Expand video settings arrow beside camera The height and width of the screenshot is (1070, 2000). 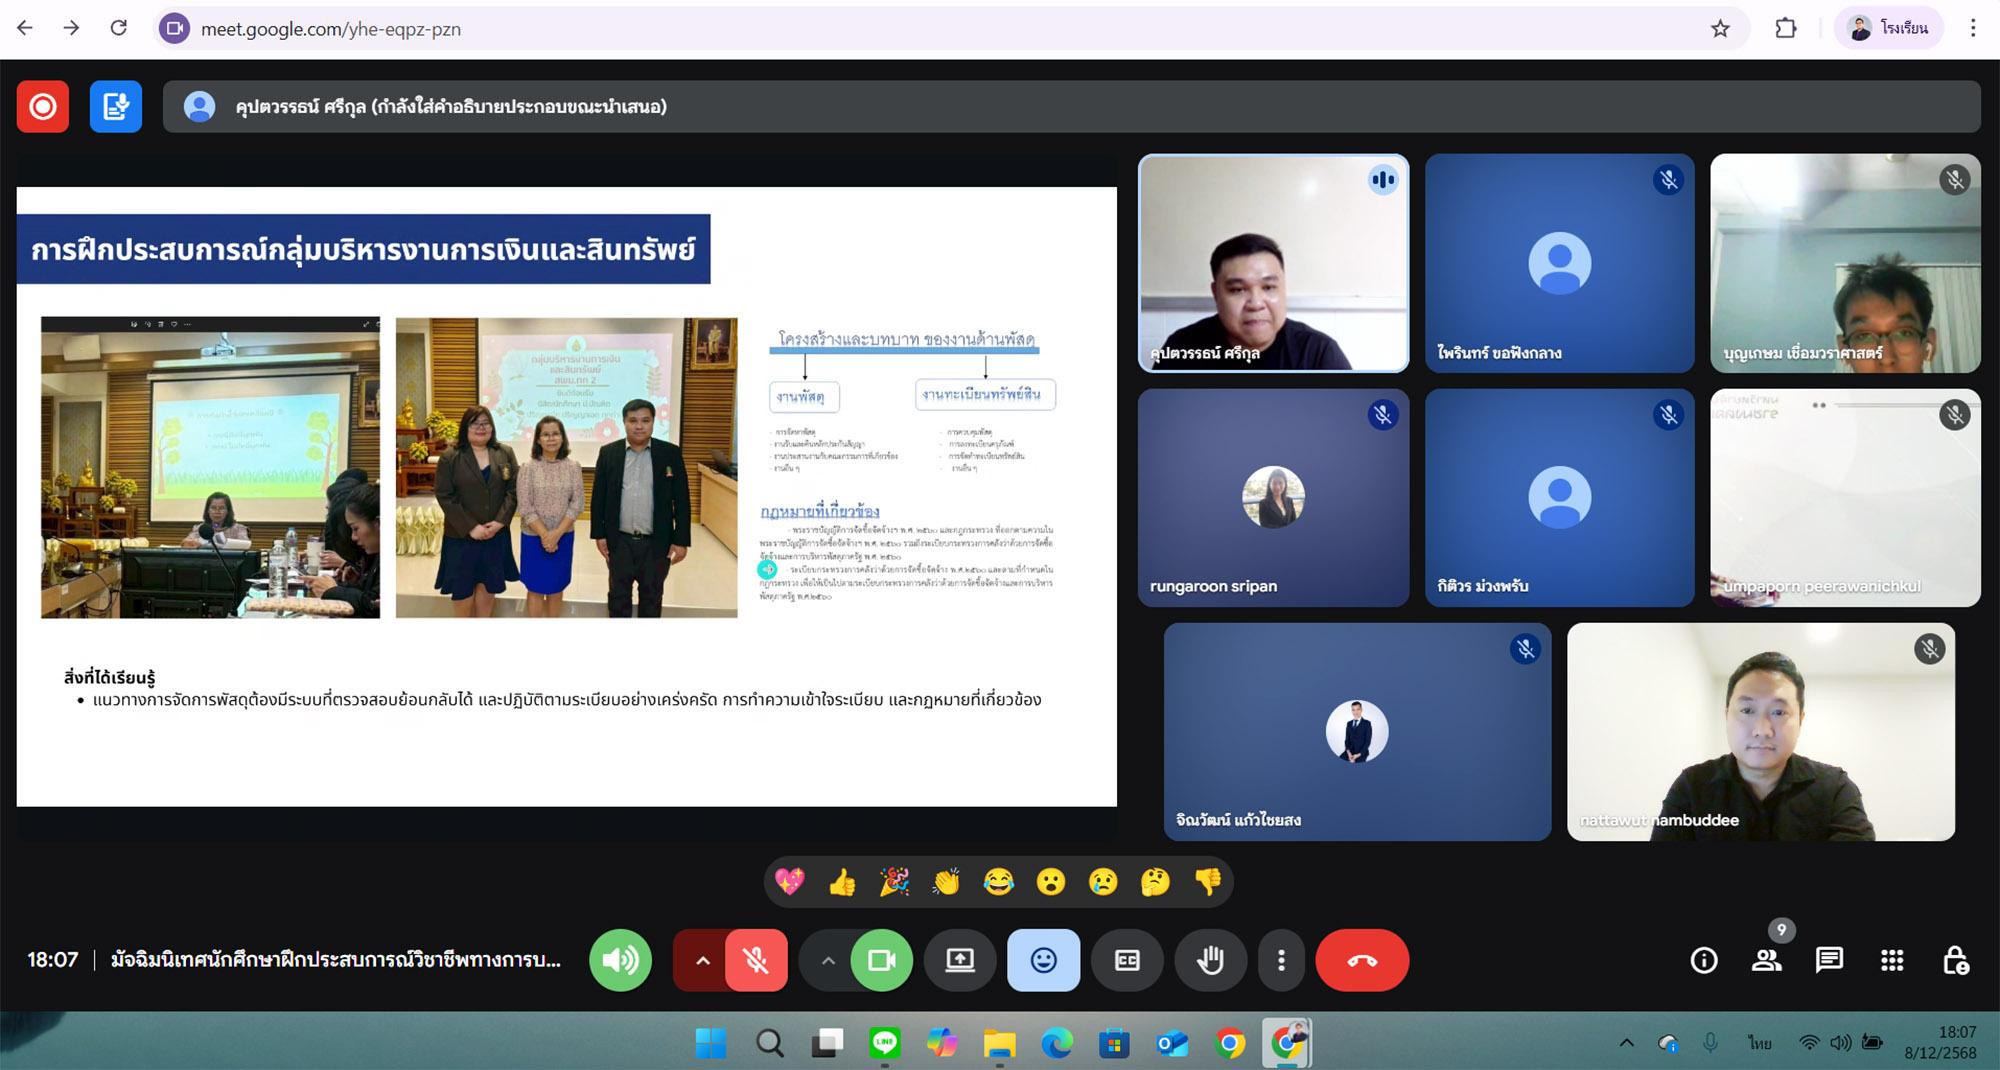click(828, 960)
